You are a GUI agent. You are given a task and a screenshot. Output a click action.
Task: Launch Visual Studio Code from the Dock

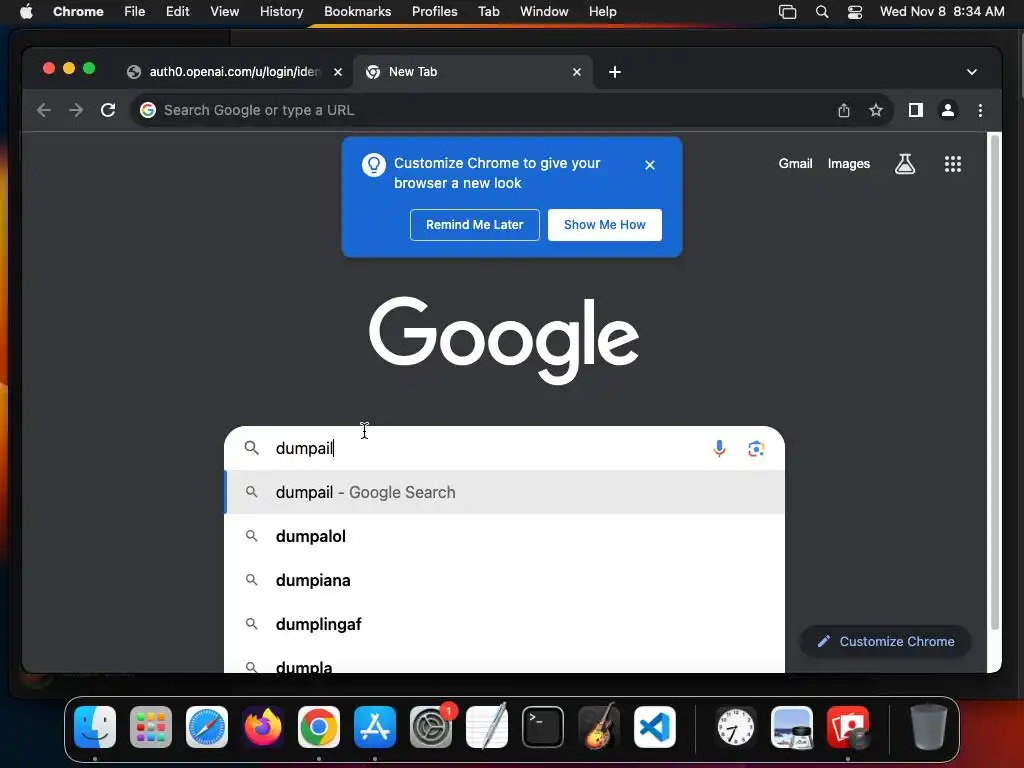click(654, 727)
